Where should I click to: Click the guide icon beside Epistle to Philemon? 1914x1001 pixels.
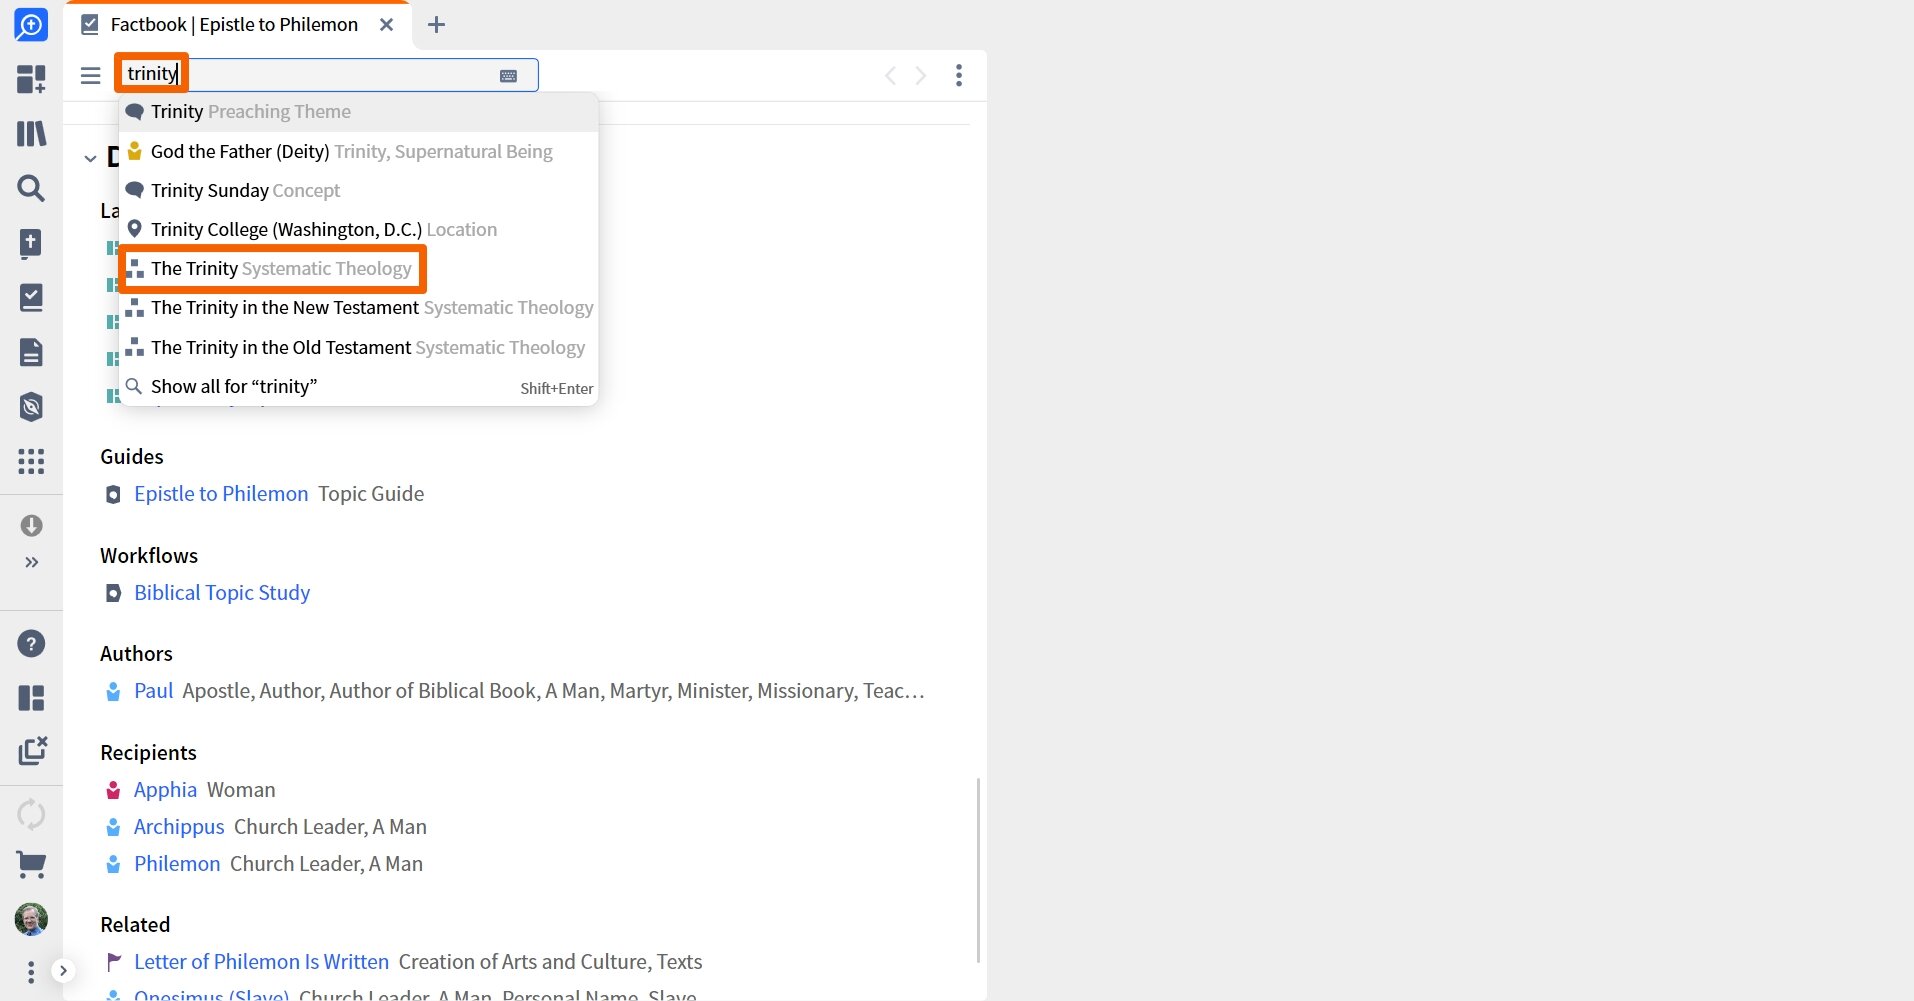point(113,494)
